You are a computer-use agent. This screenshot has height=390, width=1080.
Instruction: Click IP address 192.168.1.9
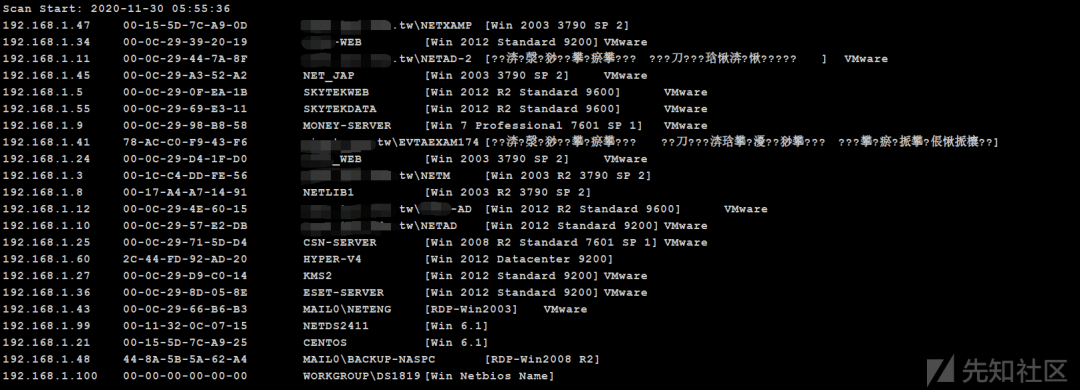[x=43, y=125]
